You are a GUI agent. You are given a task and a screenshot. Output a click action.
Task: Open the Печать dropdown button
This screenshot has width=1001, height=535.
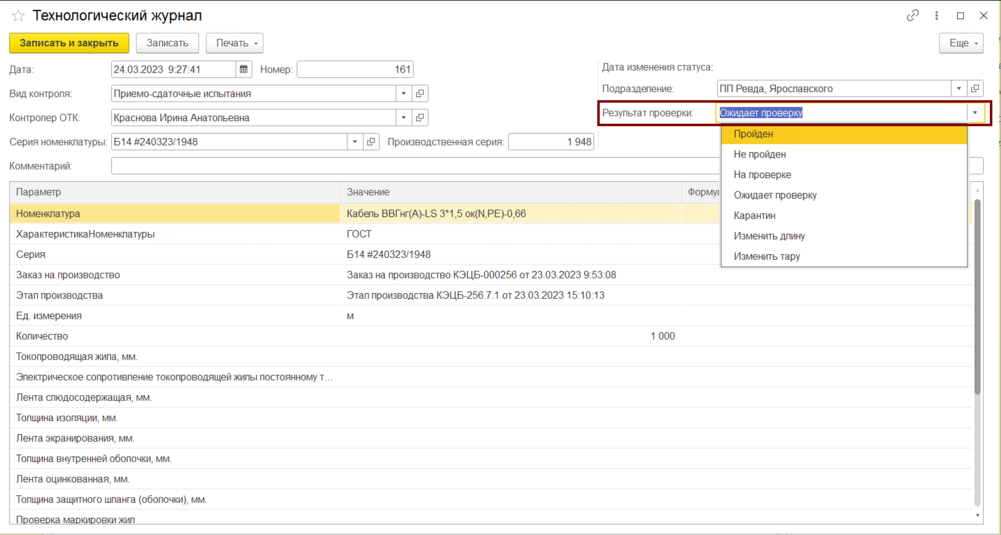coord(235,43)
